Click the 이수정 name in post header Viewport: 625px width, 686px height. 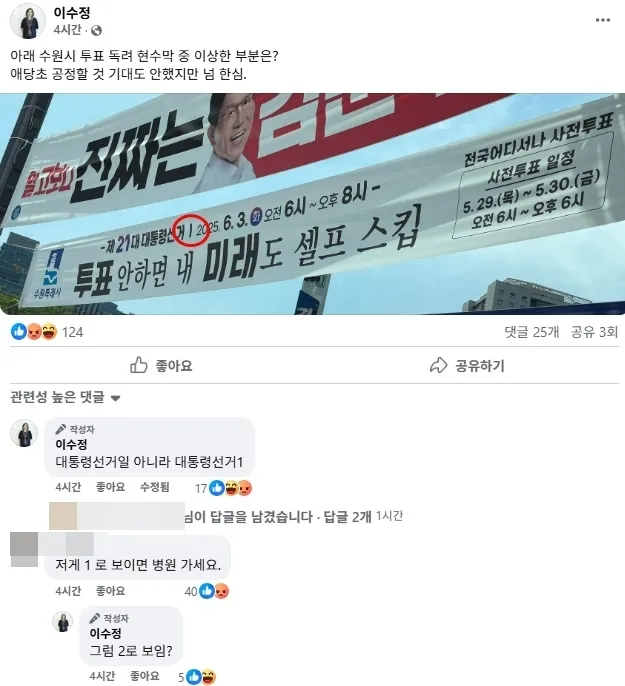72,12
